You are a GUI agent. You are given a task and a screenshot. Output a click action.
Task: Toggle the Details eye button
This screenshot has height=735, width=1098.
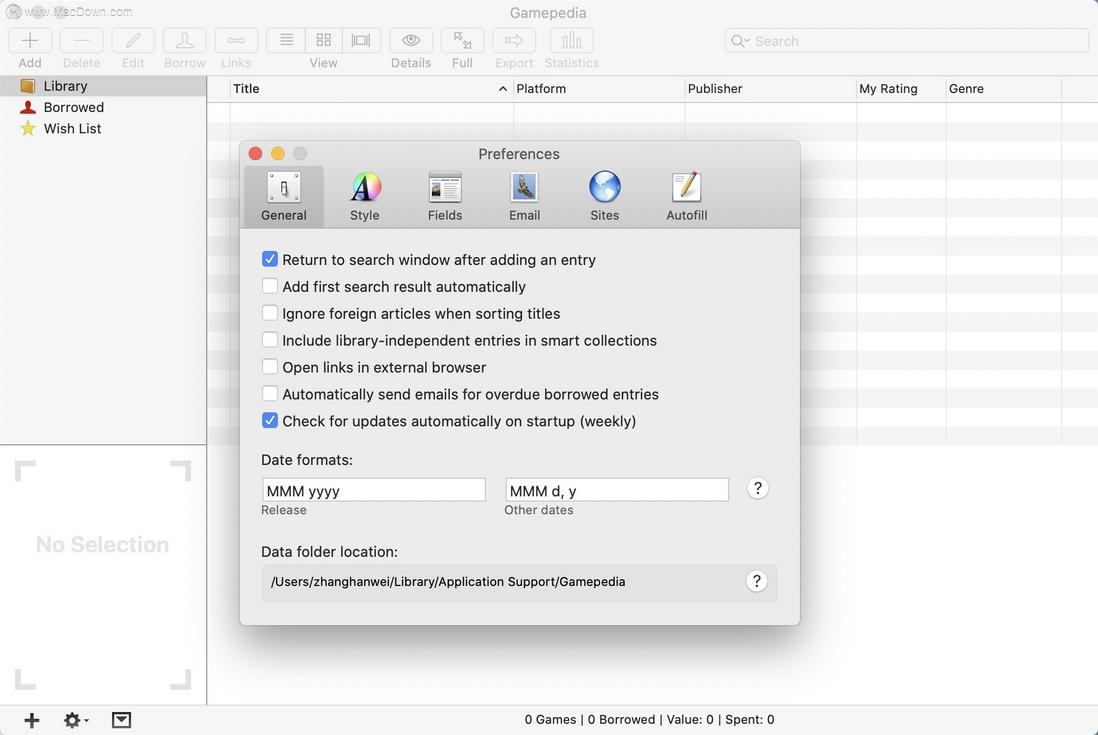[411, 41]
